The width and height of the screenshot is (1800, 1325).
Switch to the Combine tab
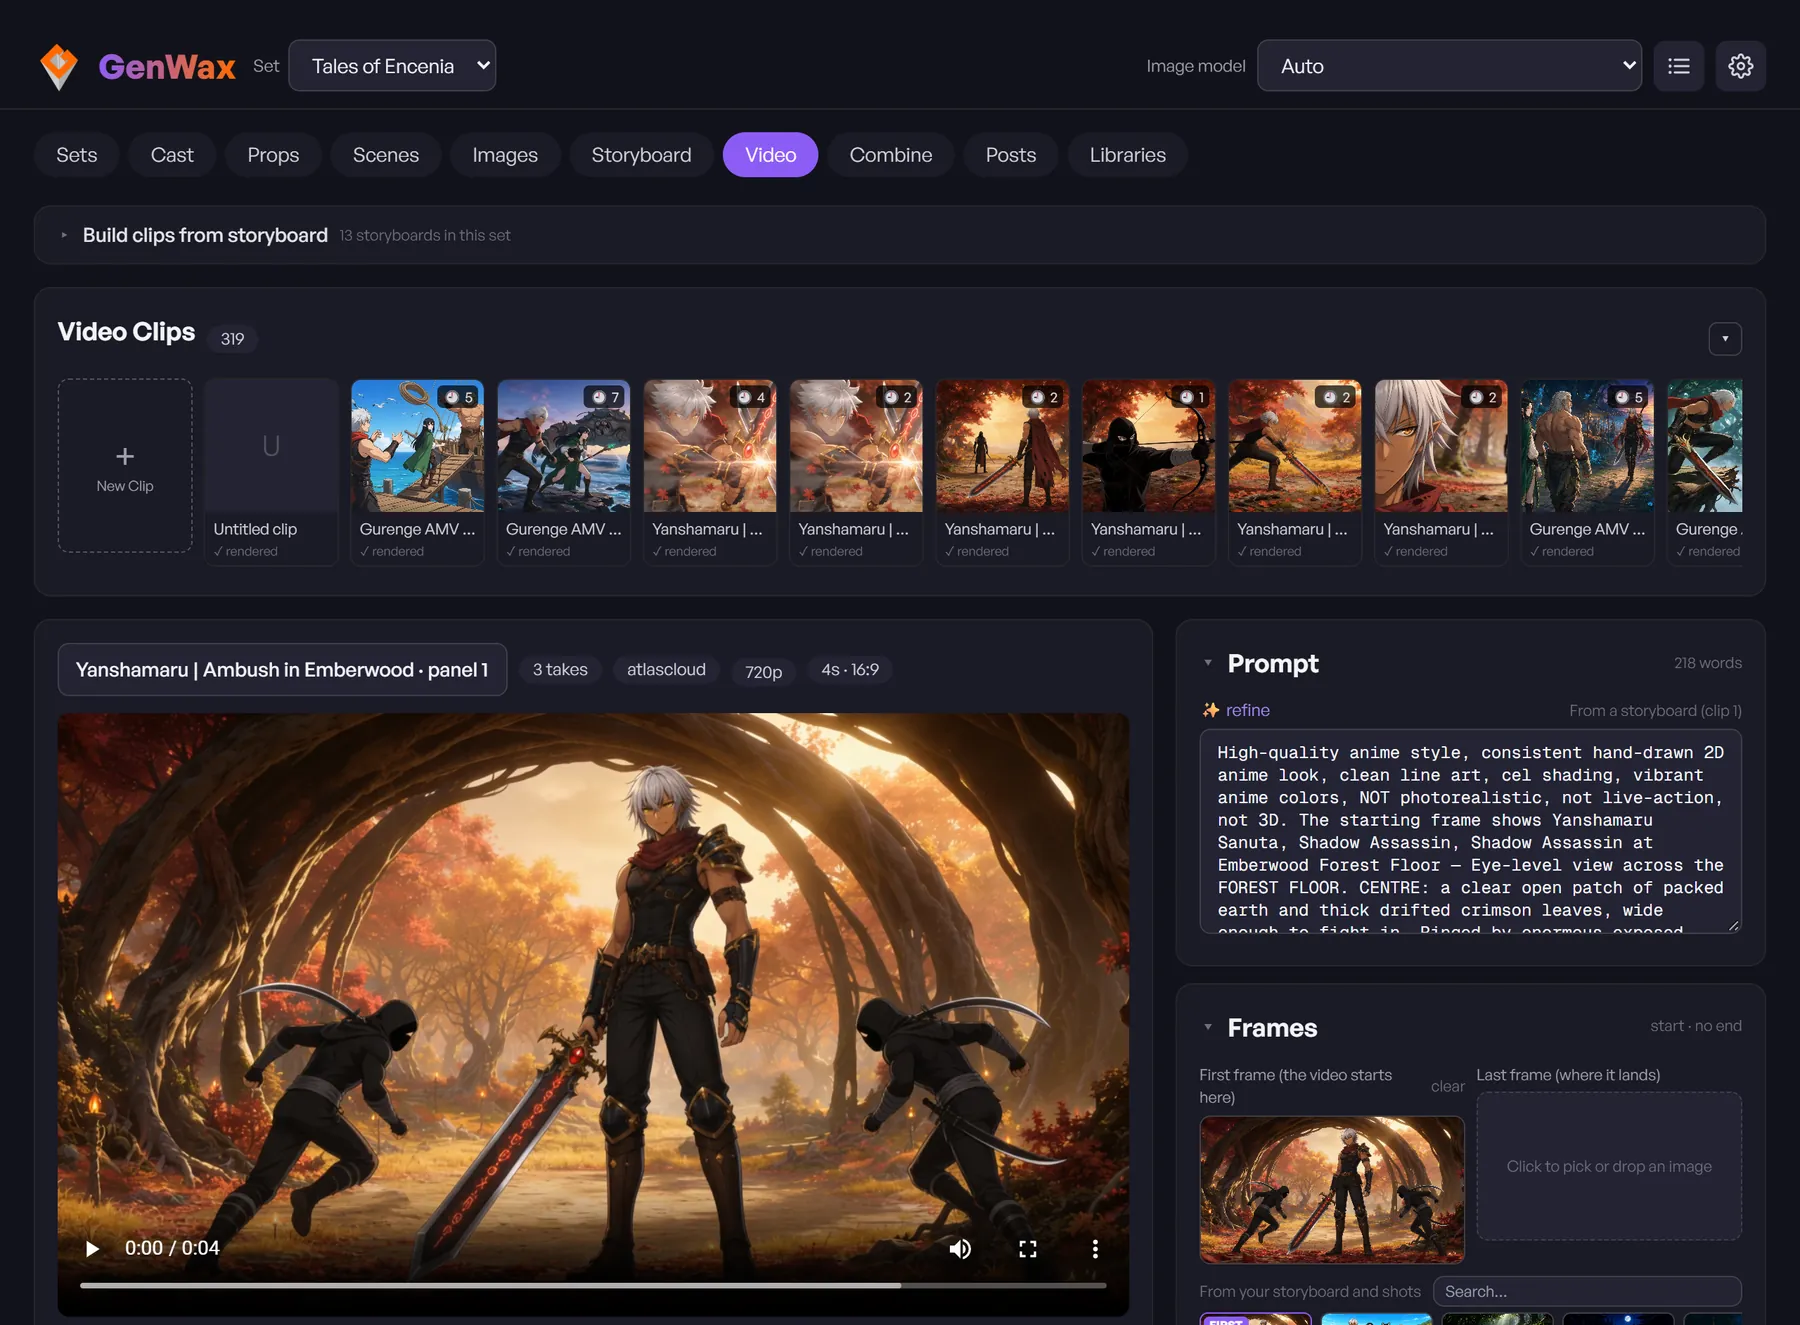[x=891, y=155]
